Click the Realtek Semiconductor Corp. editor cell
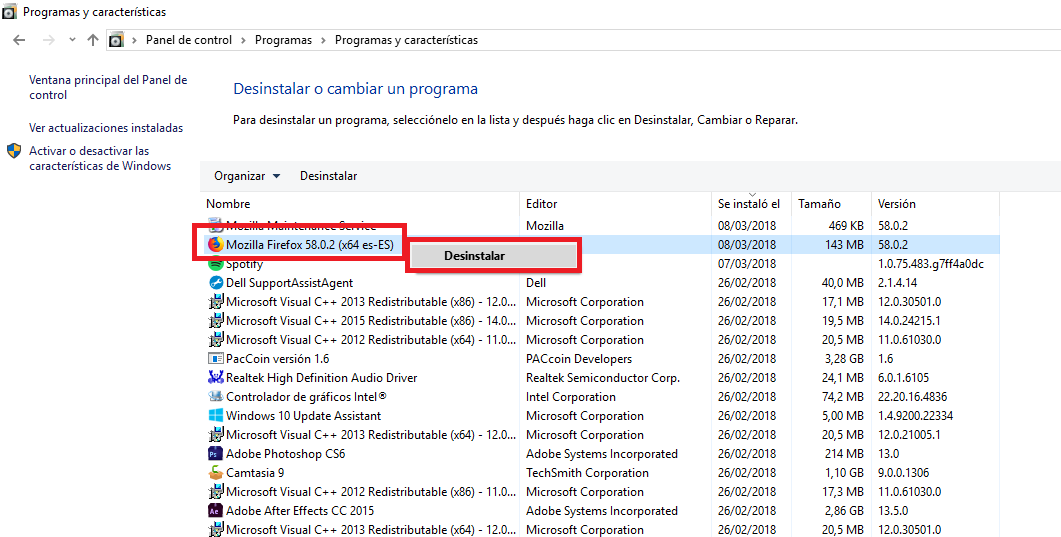Screen dimensions: 1061x537 [x=603, y=378]
